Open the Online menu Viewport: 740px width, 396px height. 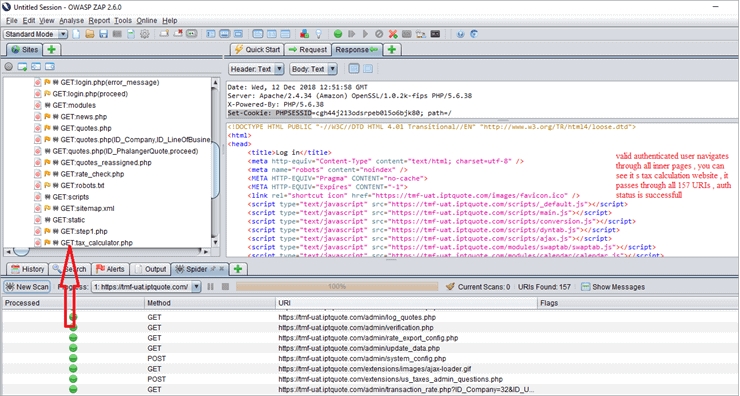pos(147,21)
